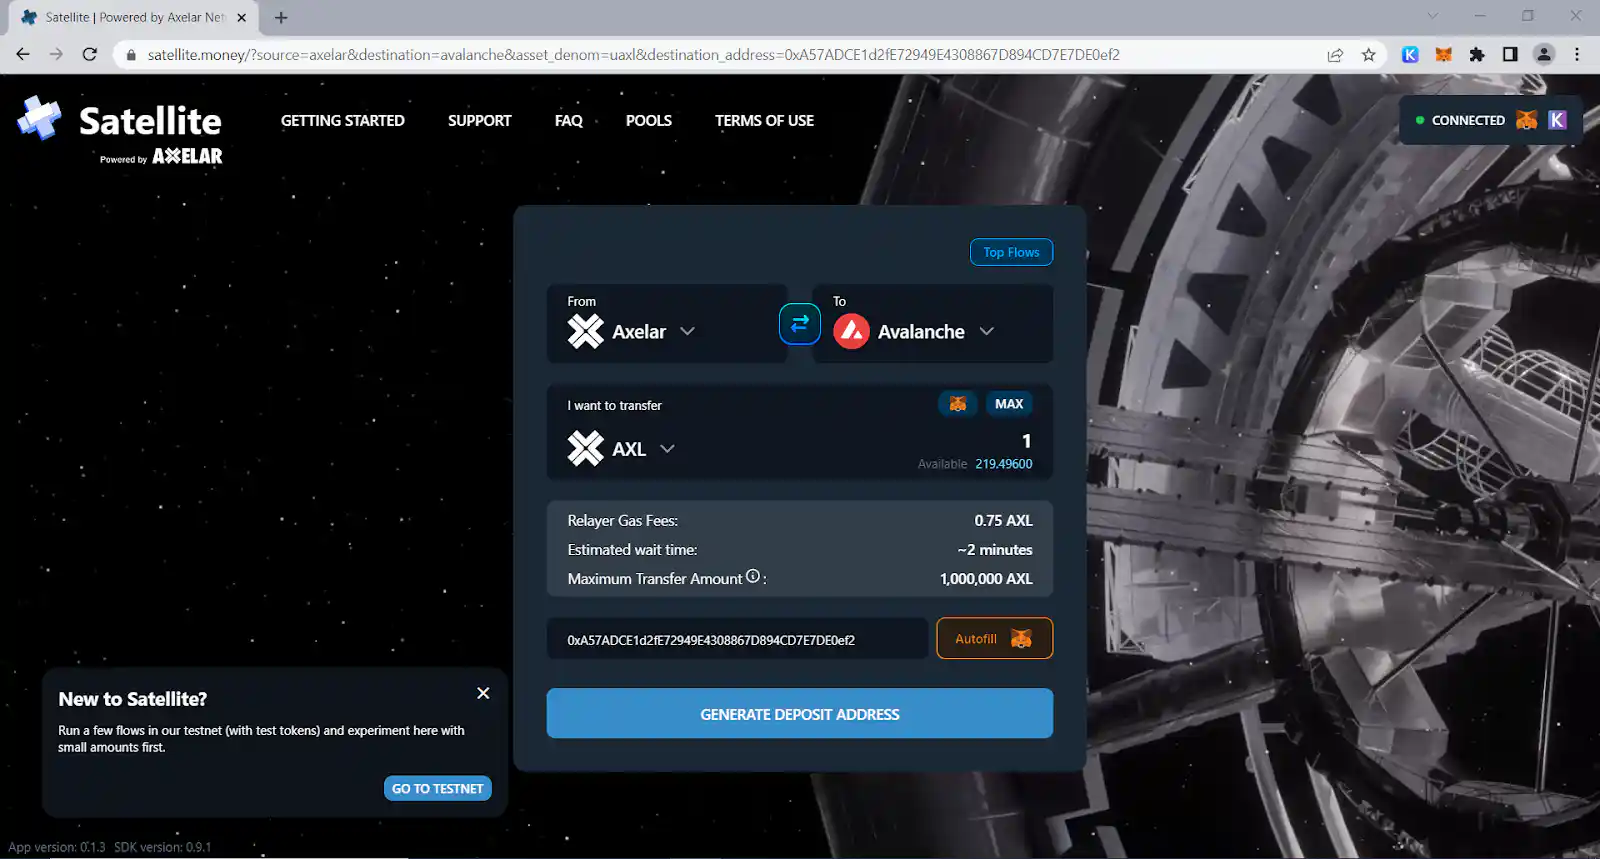Reload the page
This screenshot has height=859, width=1600.
[90, 55]
